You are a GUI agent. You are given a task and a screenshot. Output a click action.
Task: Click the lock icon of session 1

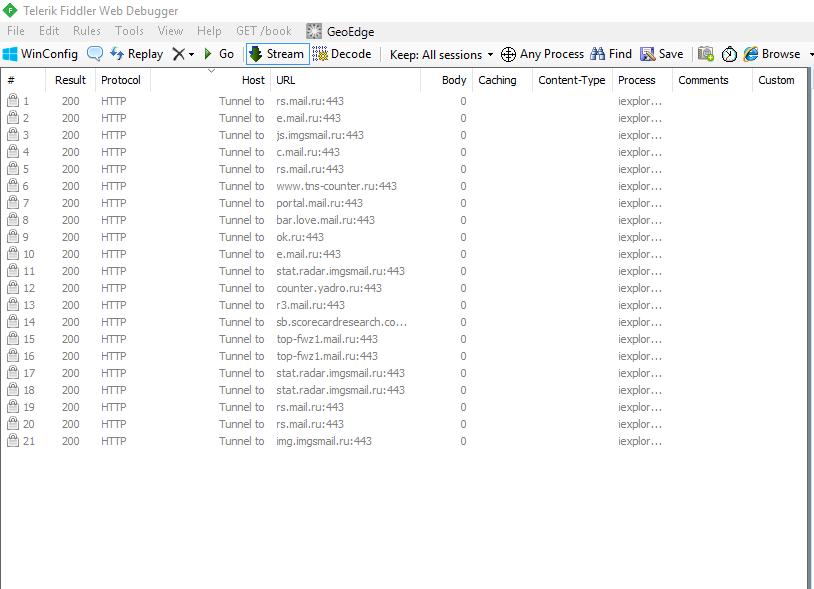click(x=13, y=101)
